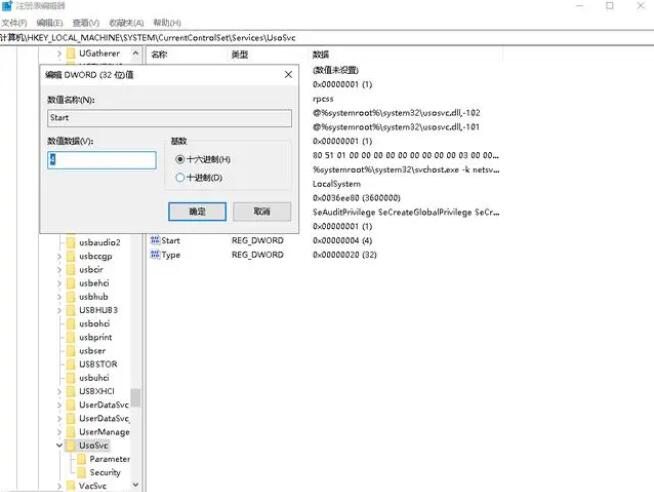
Task: Expand the UGatherer tree node
Action: click(x=59, y=53)
